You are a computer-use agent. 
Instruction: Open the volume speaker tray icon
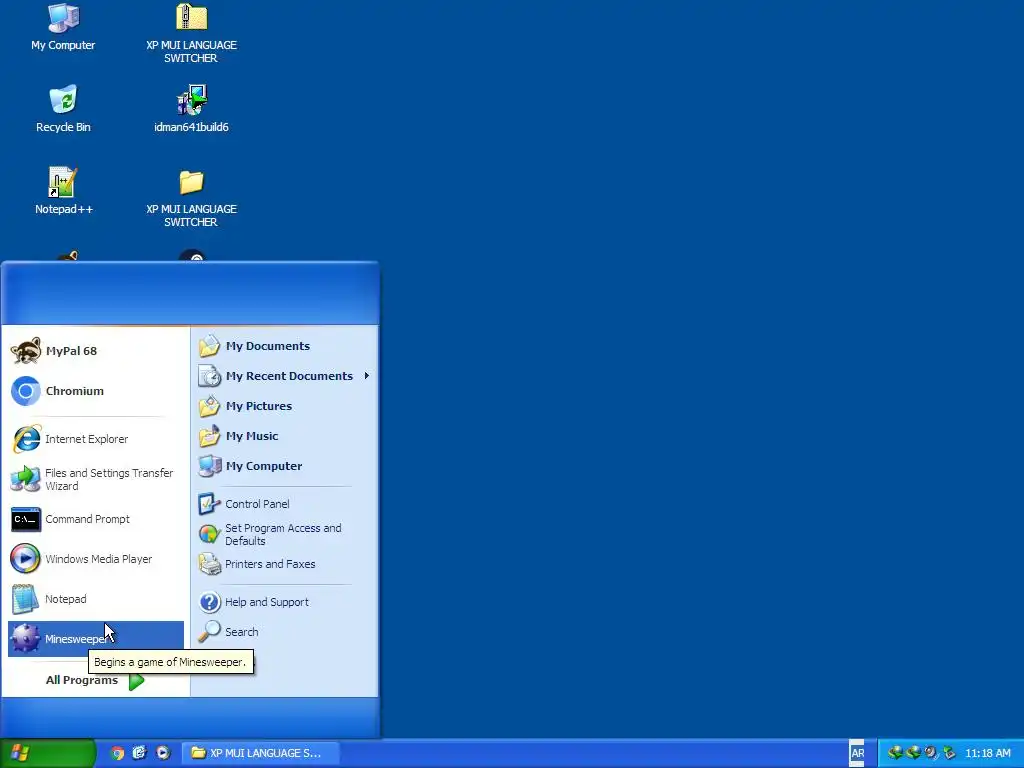tap(931, 753)
